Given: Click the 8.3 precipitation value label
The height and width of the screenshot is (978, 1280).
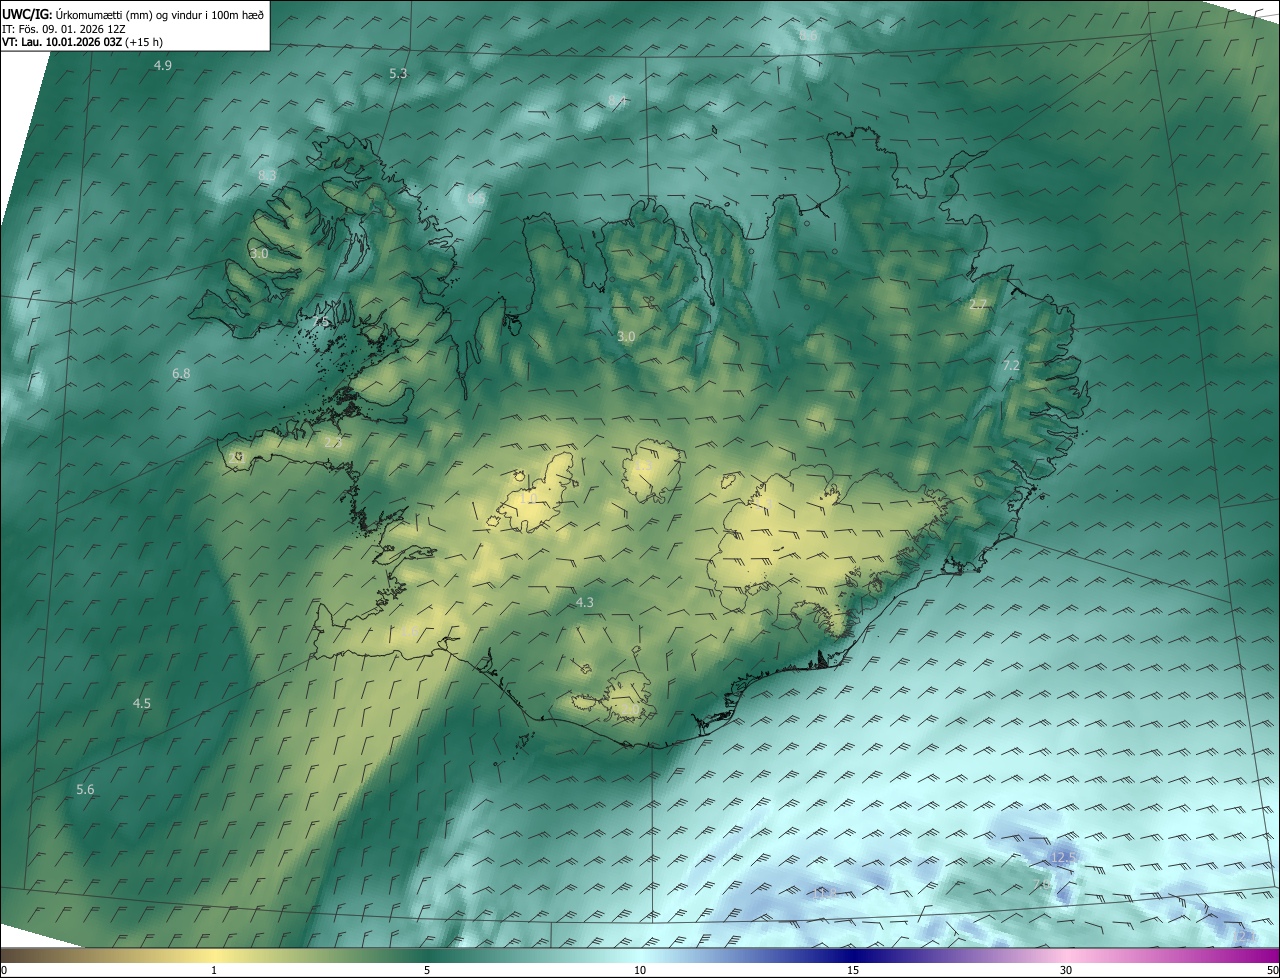Looking at the screenshot, I should 267,175.
